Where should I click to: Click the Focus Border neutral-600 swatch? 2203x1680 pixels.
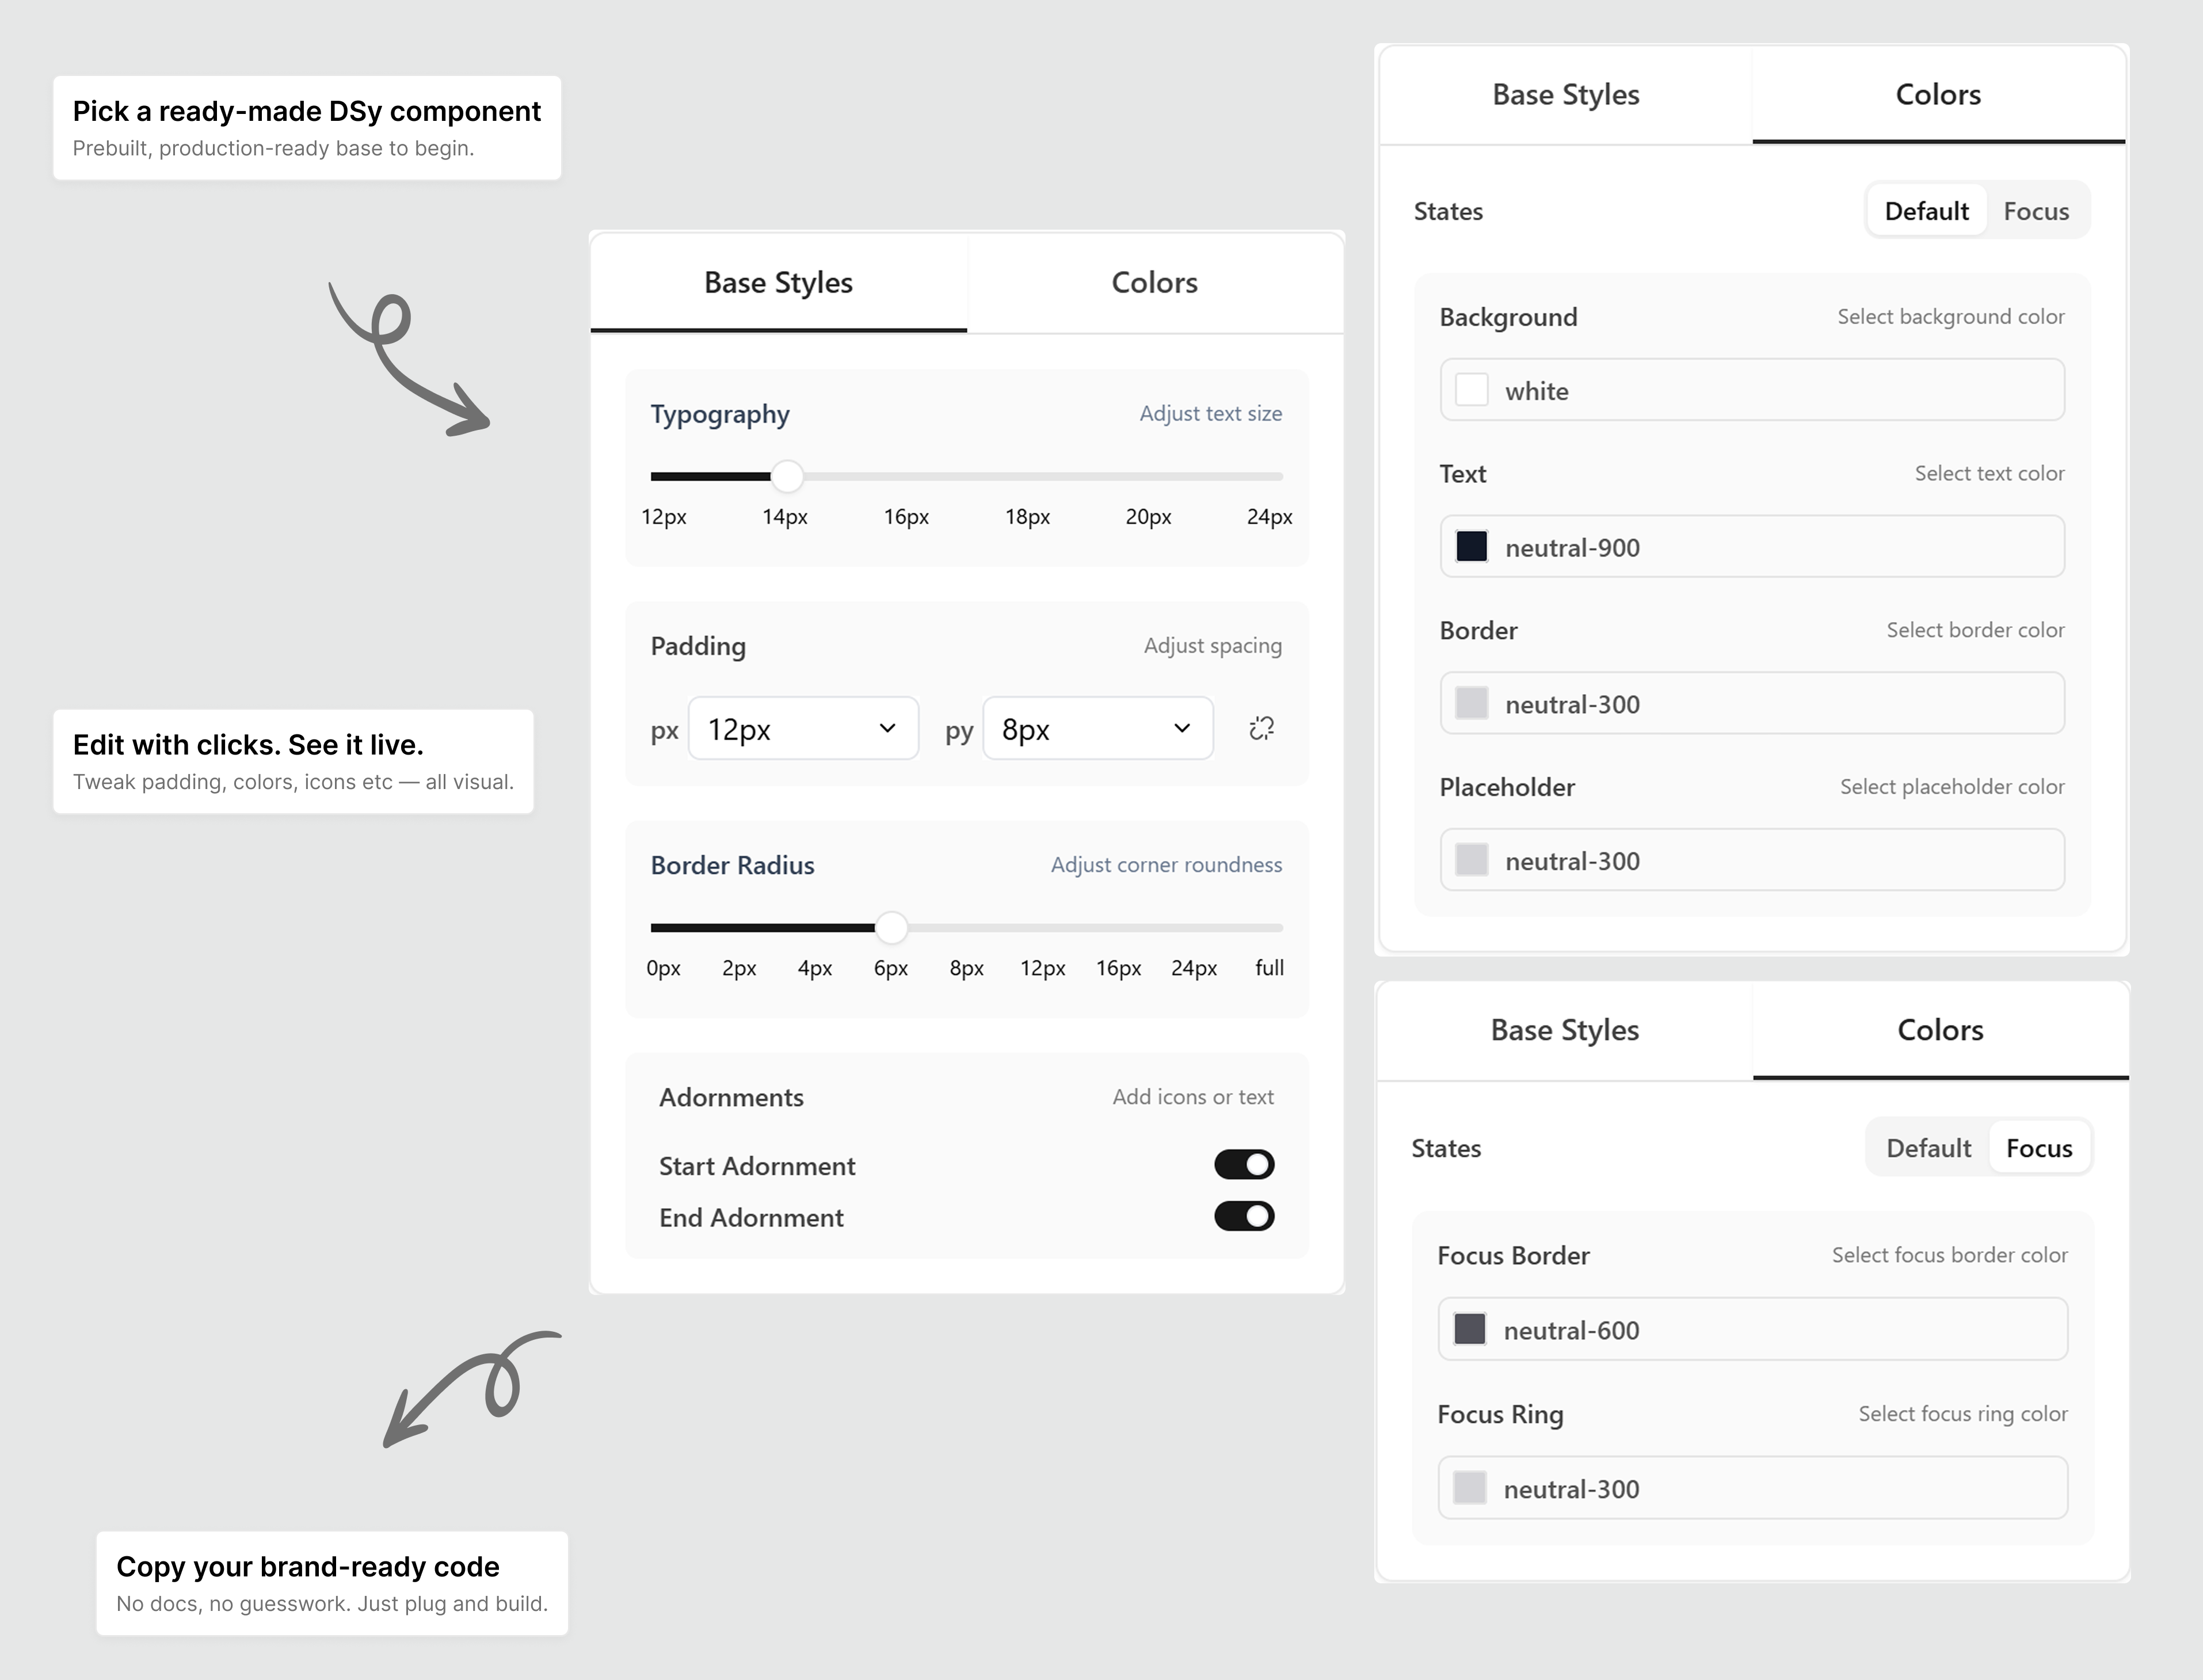tap(1469, 1329)
